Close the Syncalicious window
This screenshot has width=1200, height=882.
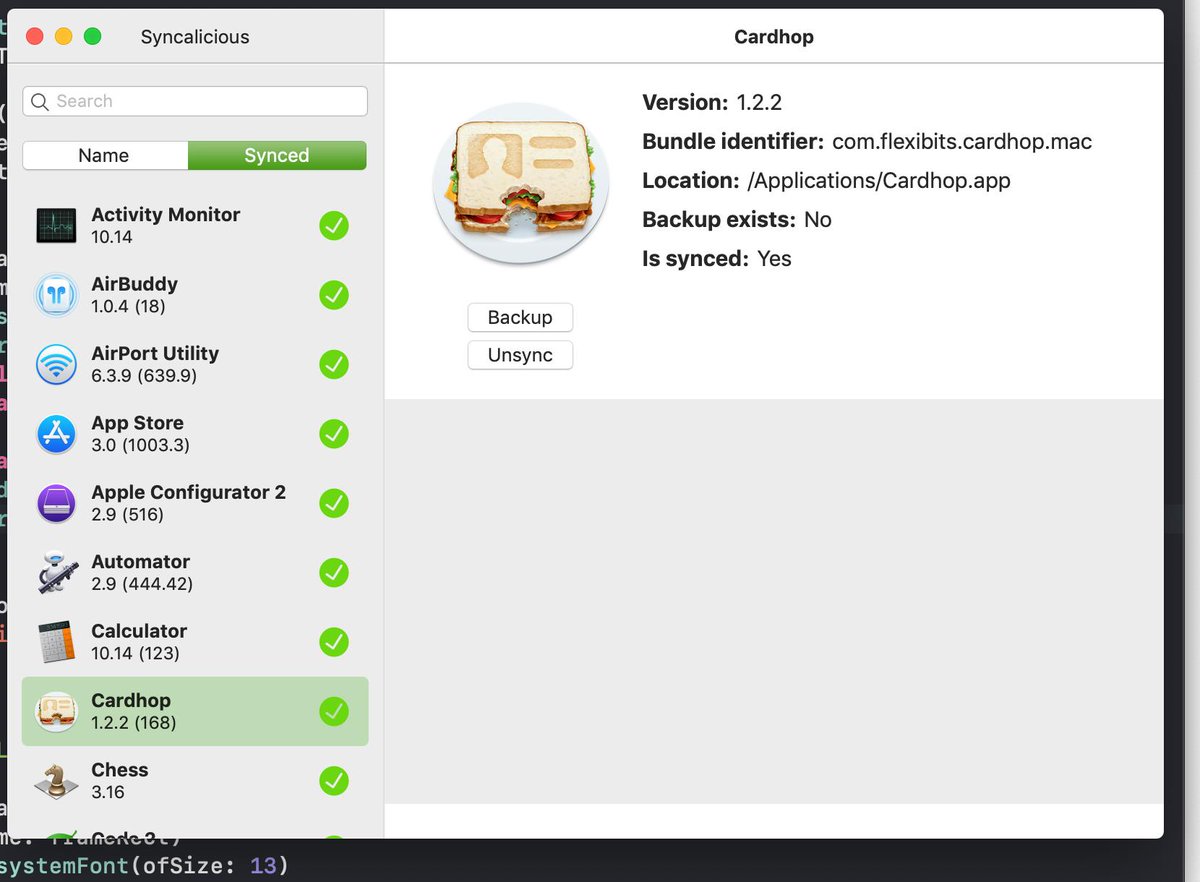click(35, 37)
